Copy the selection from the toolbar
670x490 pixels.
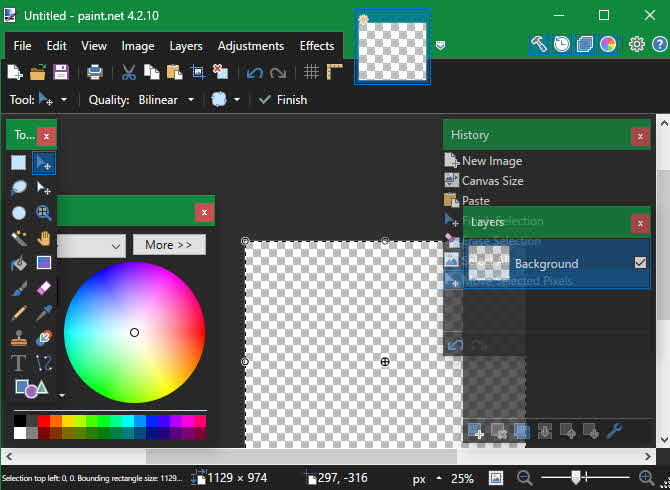pyautogui.click(x=152, y=72)
